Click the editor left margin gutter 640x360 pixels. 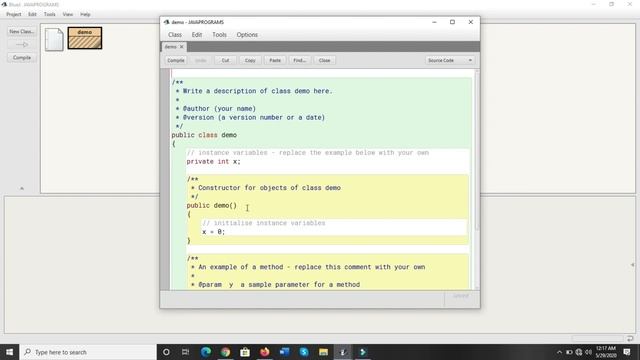[164, 180]
